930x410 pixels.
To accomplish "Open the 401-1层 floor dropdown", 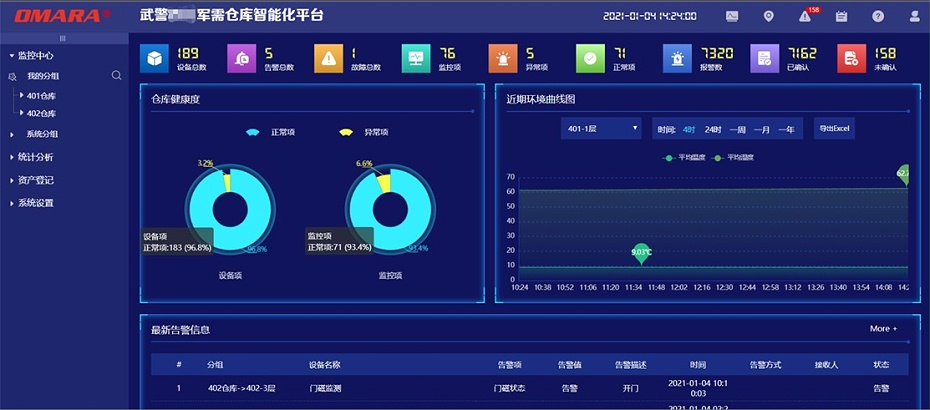I will pyautogui.click(x=602, y=129).
